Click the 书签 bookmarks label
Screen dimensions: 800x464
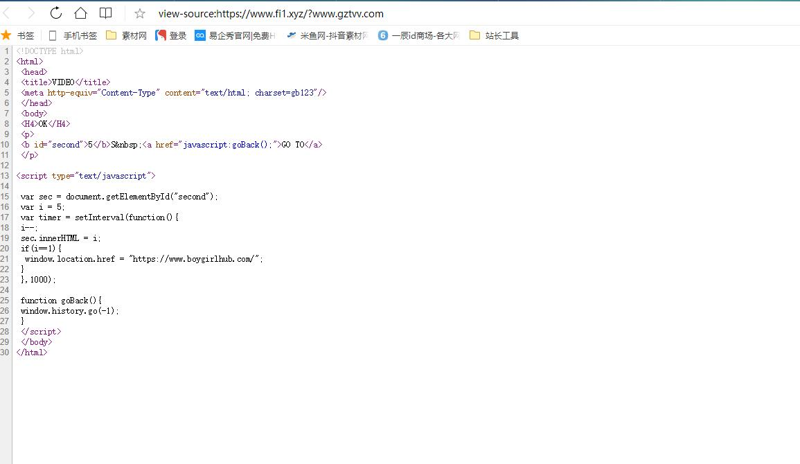[x=25, y=36]
